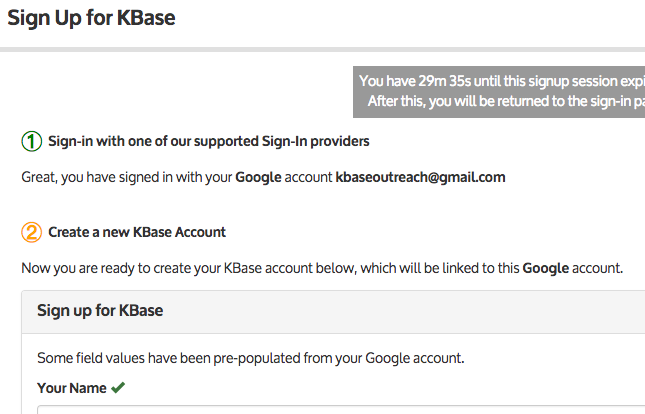Click the word KBase in the page title
The width and height of the screenshot is (645, 414).
click(x=146, y=18)
